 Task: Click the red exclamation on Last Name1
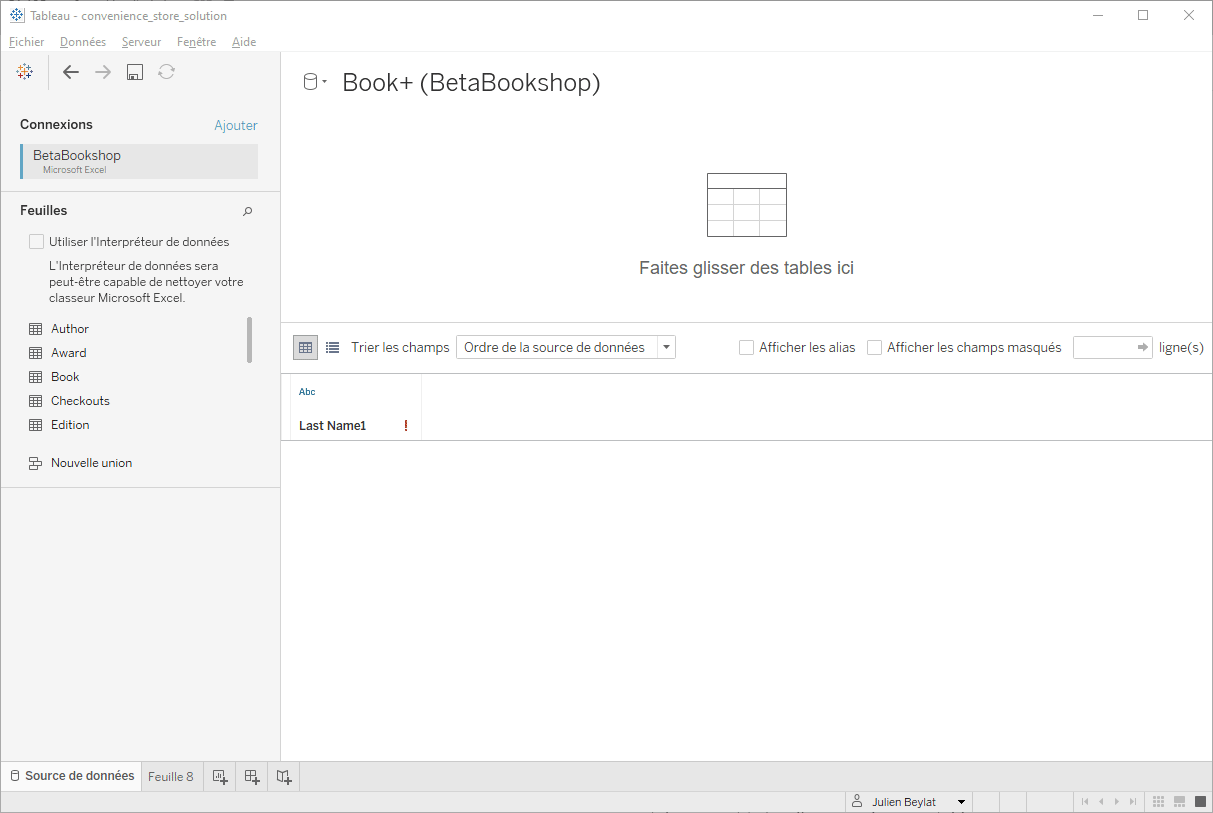[x=406, y=426]
